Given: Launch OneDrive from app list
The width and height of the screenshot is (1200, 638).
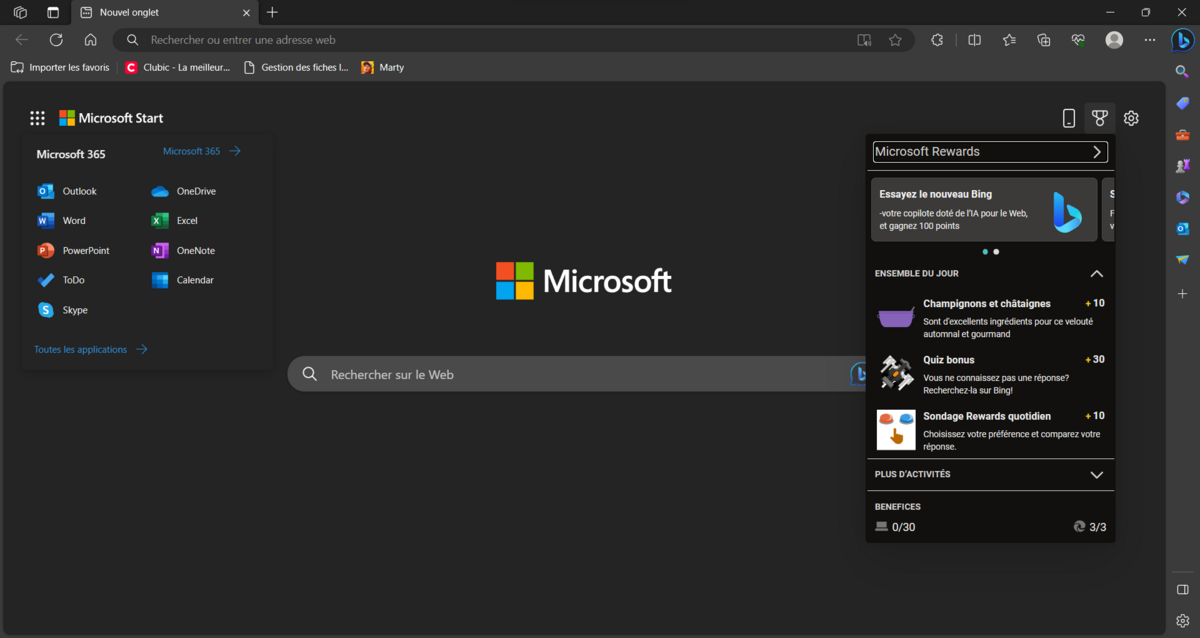Looking at the screenshot, I should click(x=184, y=191).
